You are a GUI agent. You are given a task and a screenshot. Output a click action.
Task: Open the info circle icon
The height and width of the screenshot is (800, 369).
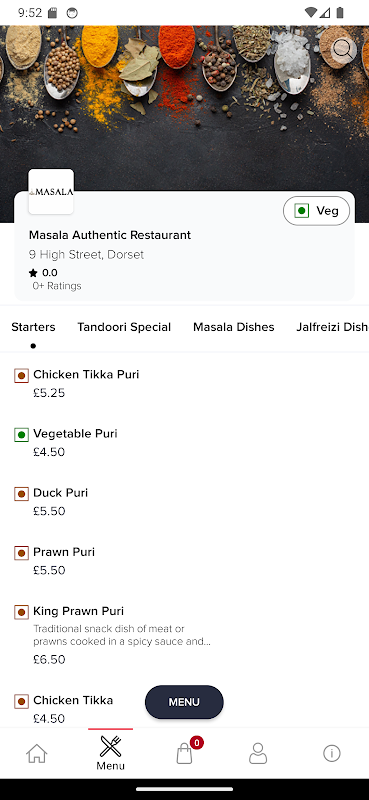tap(332, 753)
